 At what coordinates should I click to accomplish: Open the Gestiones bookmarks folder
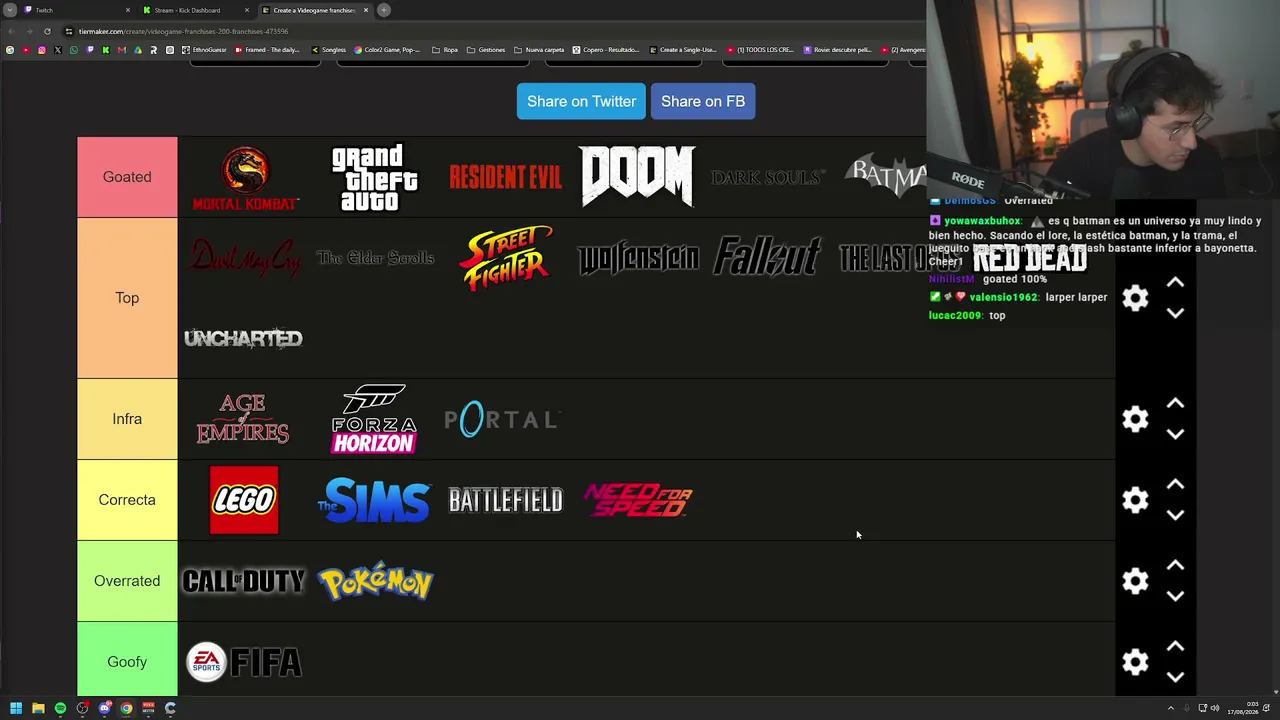486,50
